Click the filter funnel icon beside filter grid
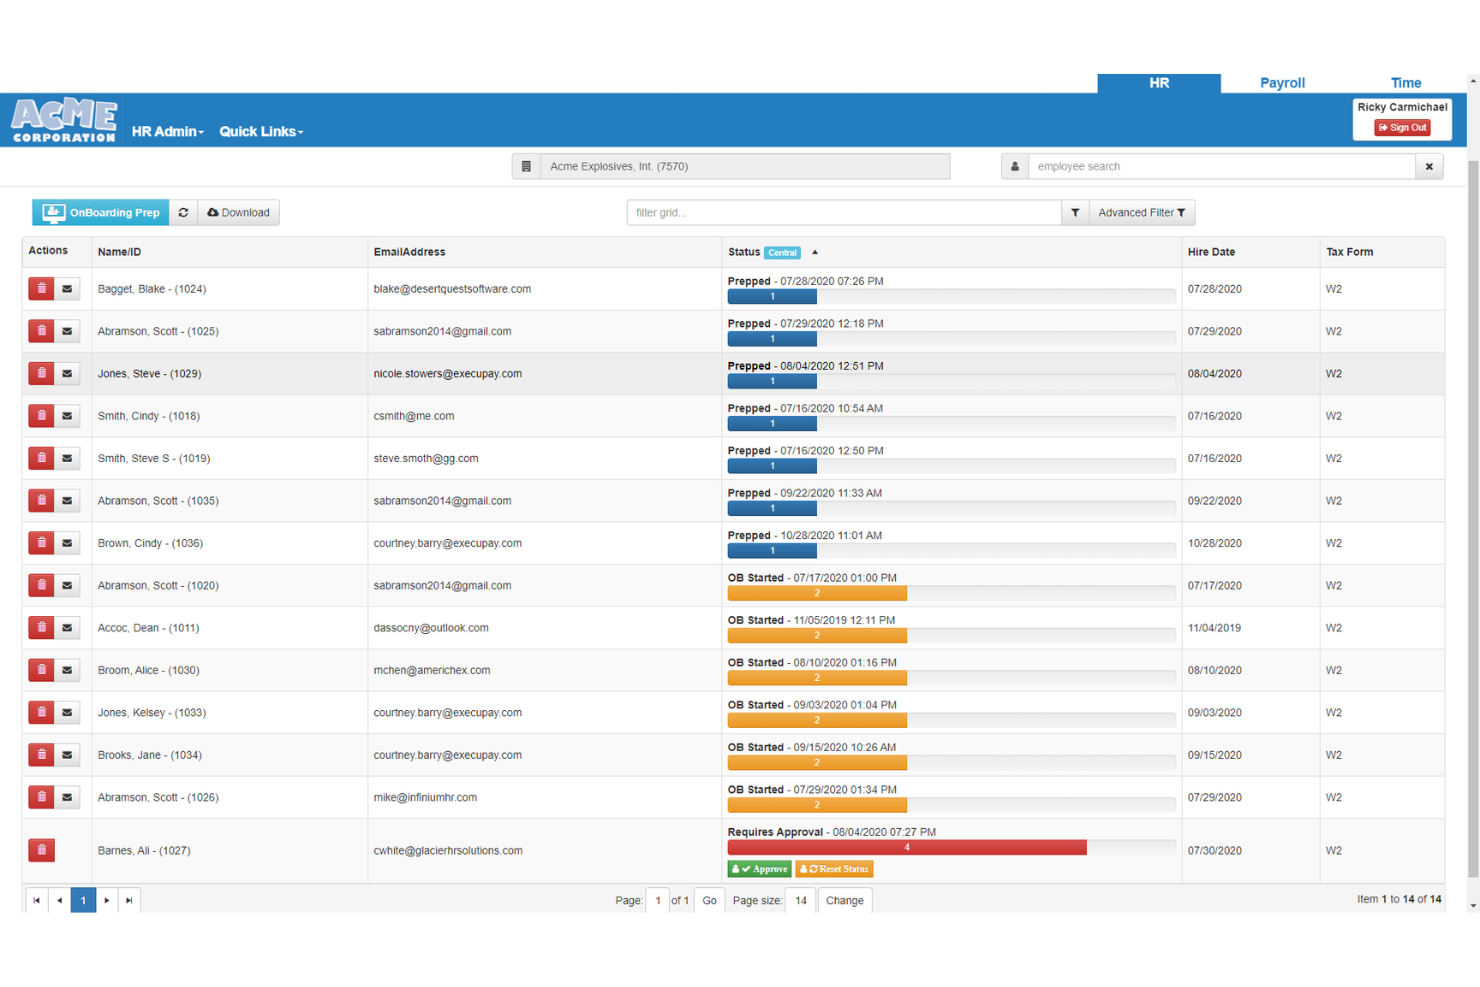This screenshot has width=1480, height=987. (1075, 212)
